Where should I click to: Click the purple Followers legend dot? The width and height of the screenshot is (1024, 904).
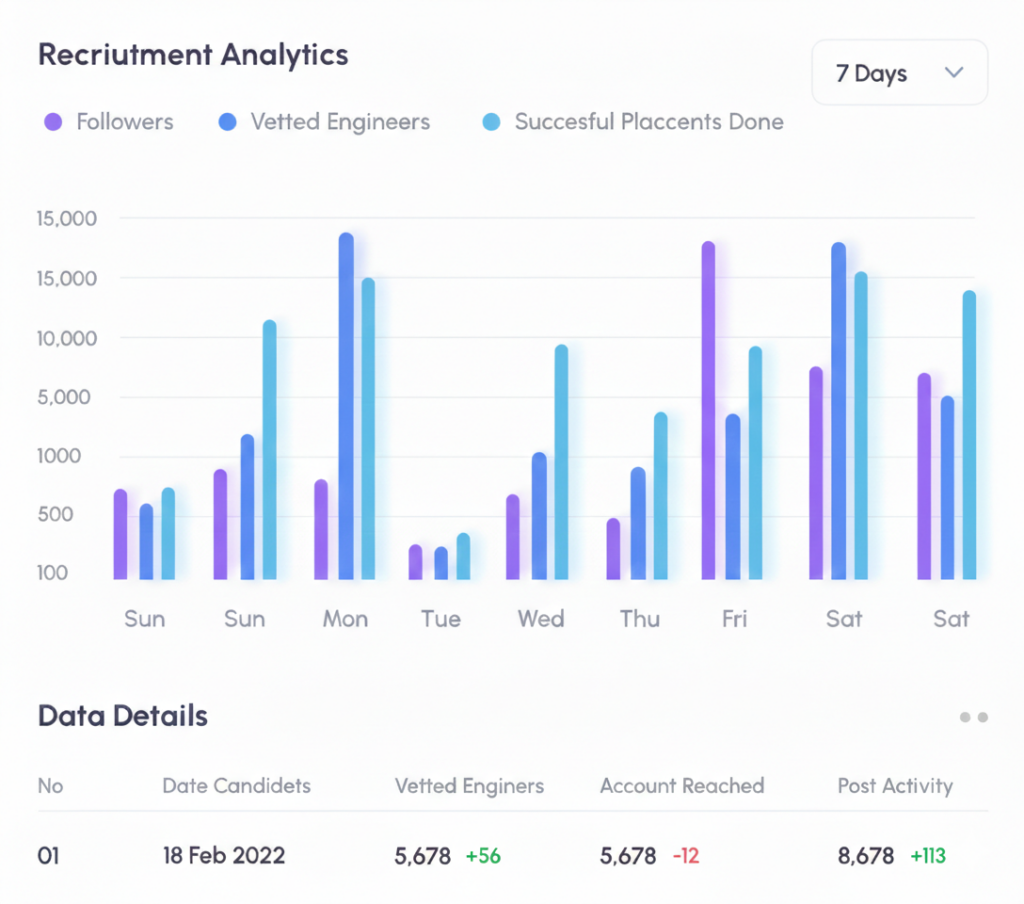pos(53,123)
